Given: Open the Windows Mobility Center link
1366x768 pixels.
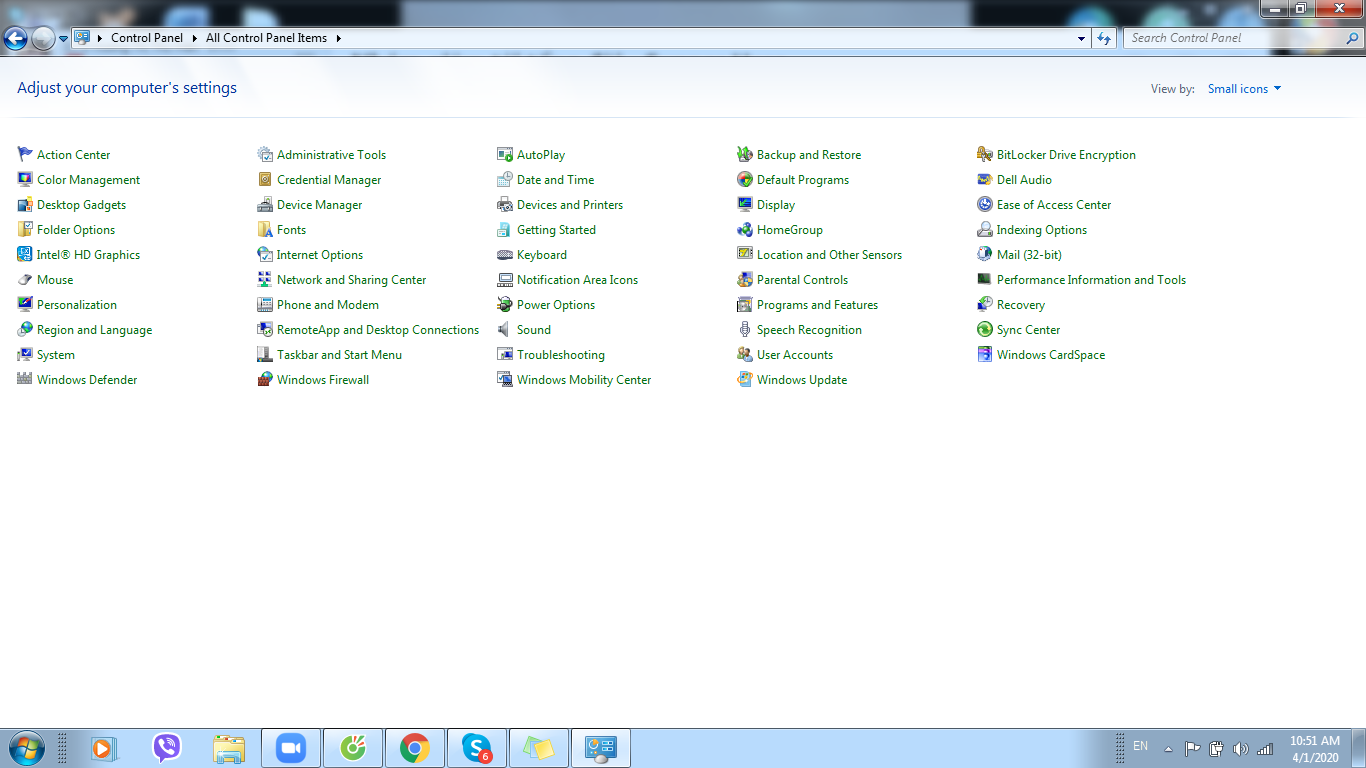Looking at the screenshot, I should (584, 380).
